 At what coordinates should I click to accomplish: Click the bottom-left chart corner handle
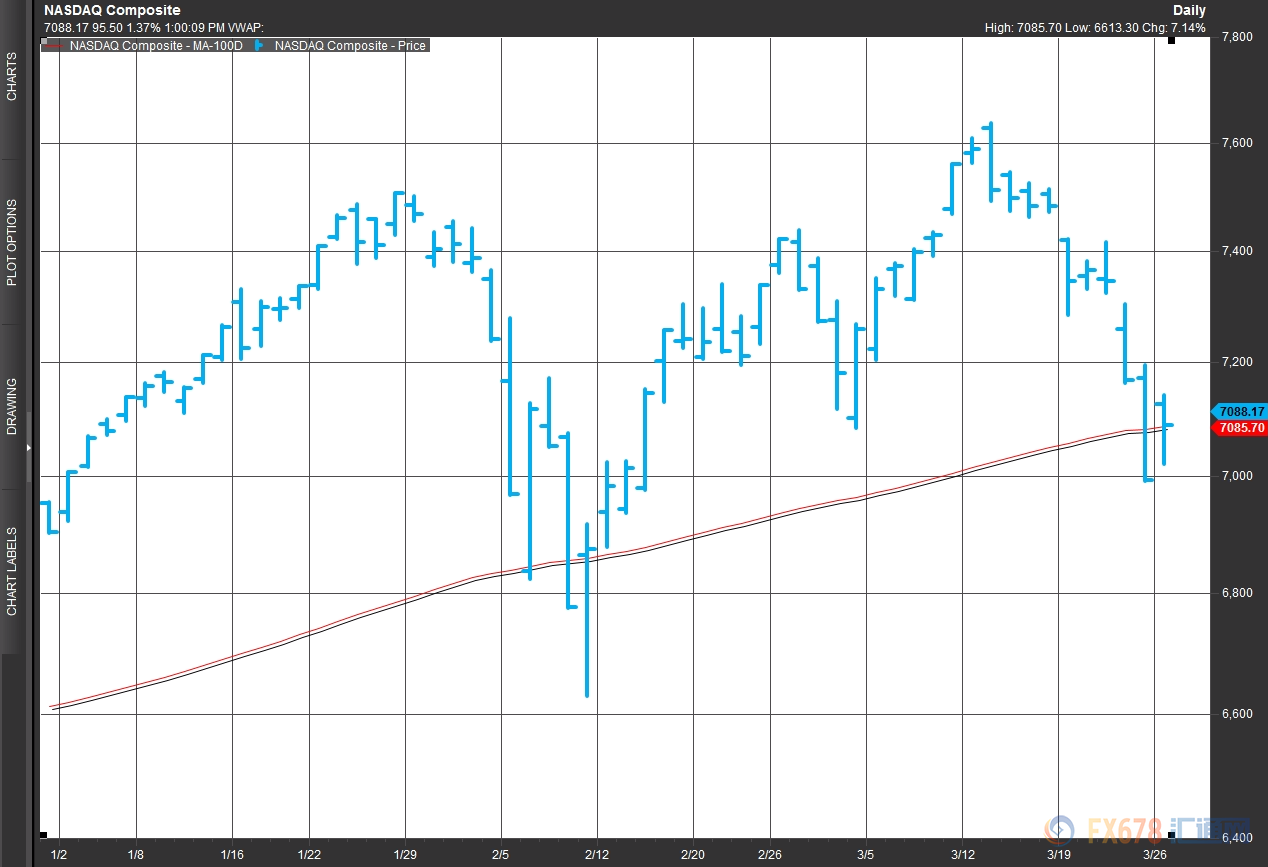coord(42,834)
